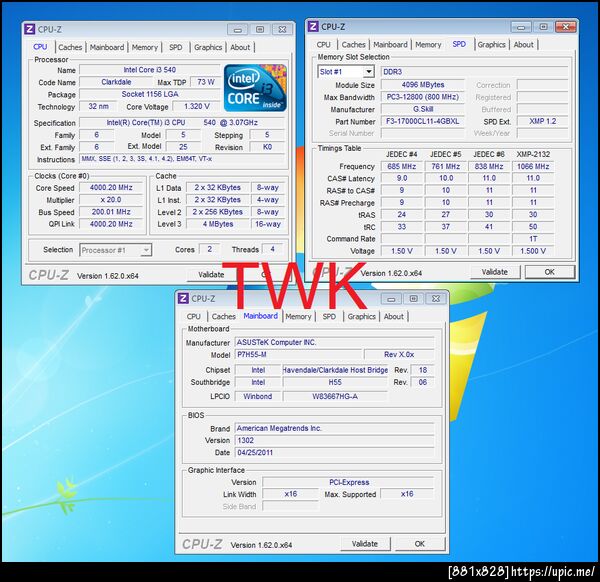Click the Intel Core i3 logo badge
The image size is (600, 582).
point(255,88)
